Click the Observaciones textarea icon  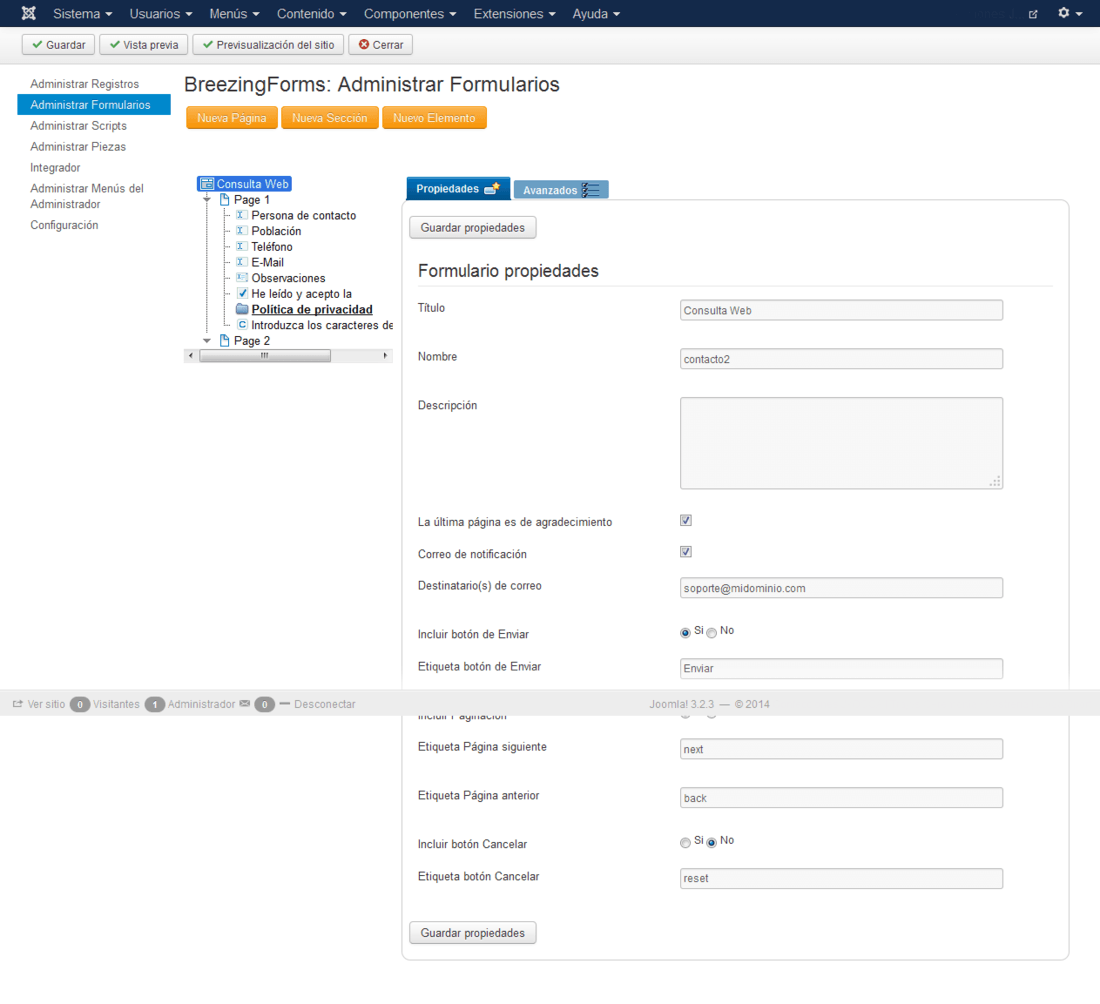coord(241,277)
